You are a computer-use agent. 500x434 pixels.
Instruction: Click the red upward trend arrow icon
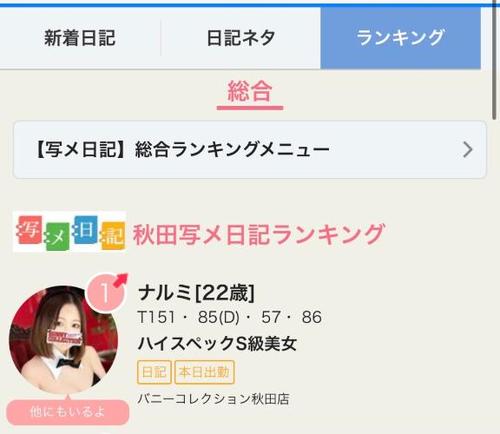[121, 280]
